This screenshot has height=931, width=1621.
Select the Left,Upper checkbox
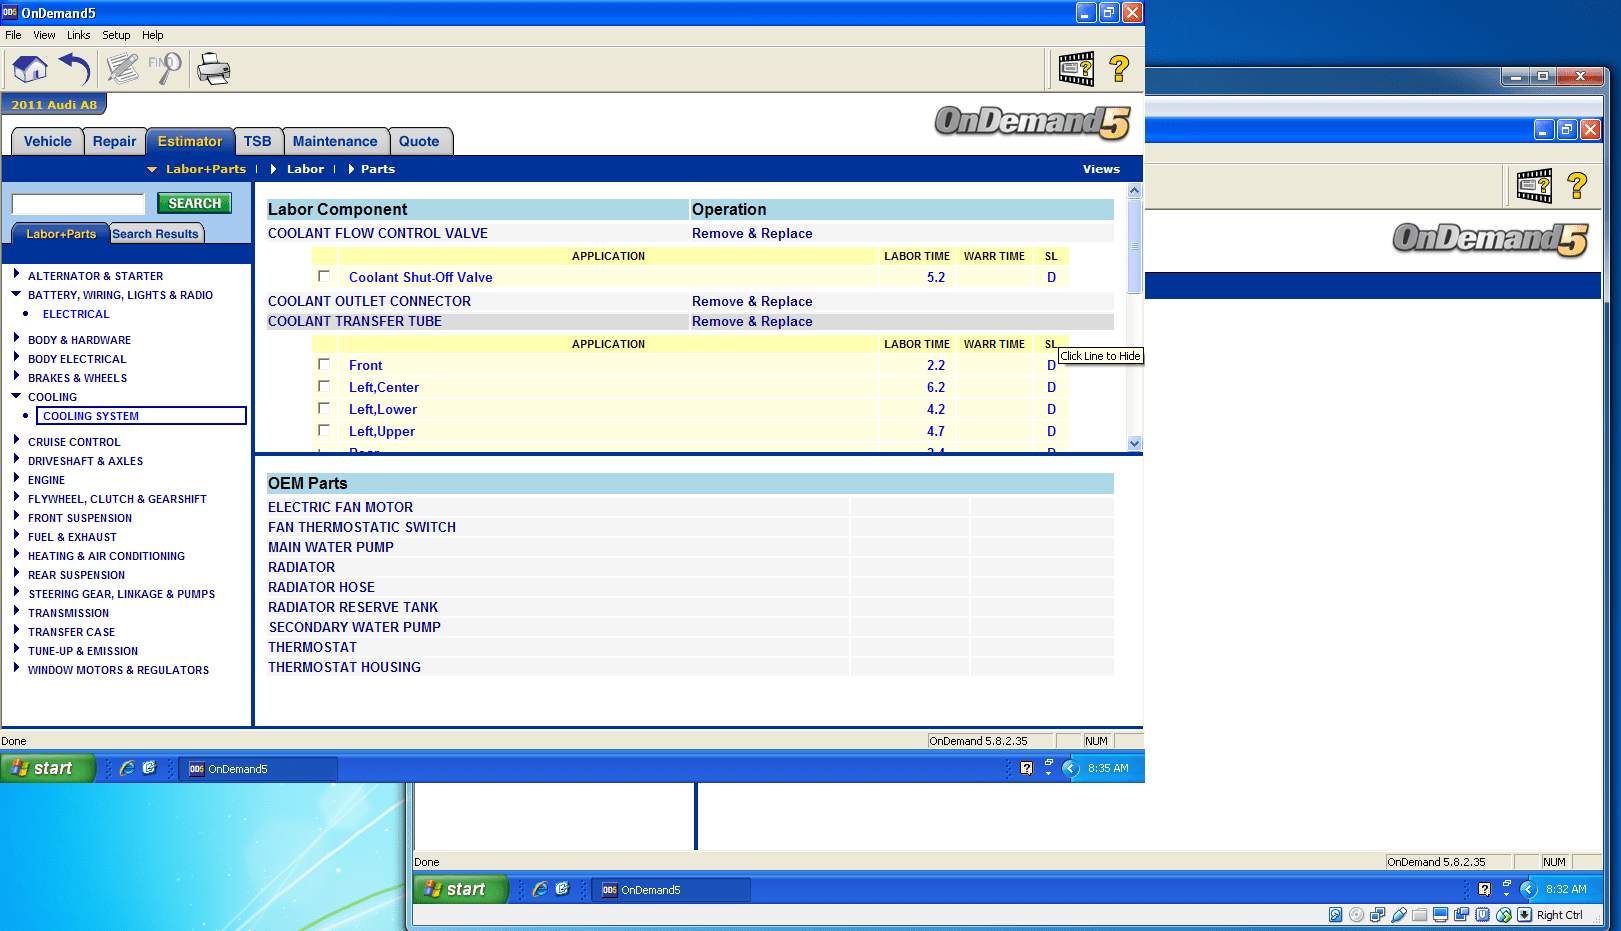pyautogui.click(x=324, y=430)
